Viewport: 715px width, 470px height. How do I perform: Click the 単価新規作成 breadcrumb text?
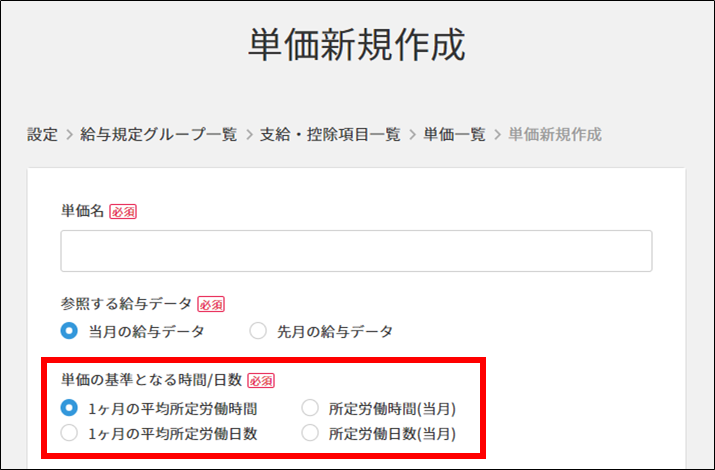coord(555,134)
